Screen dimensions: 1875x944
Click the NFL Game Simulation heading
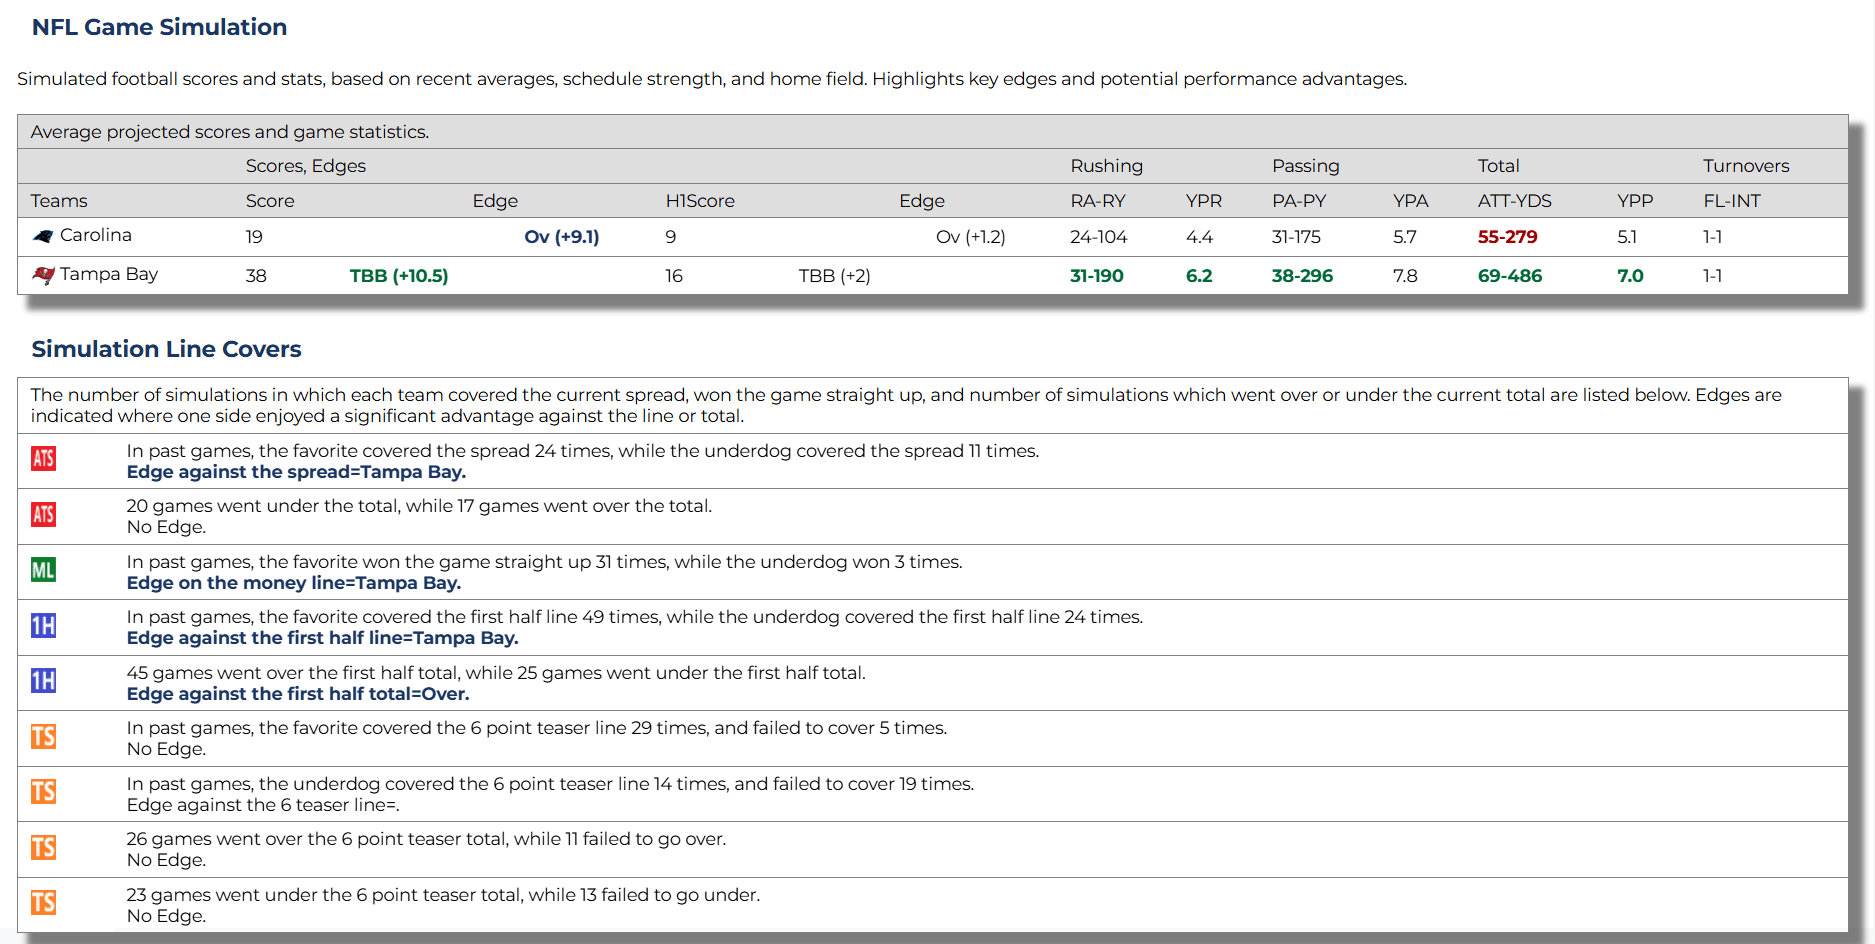pyautogui.click(x=159, y=27)
